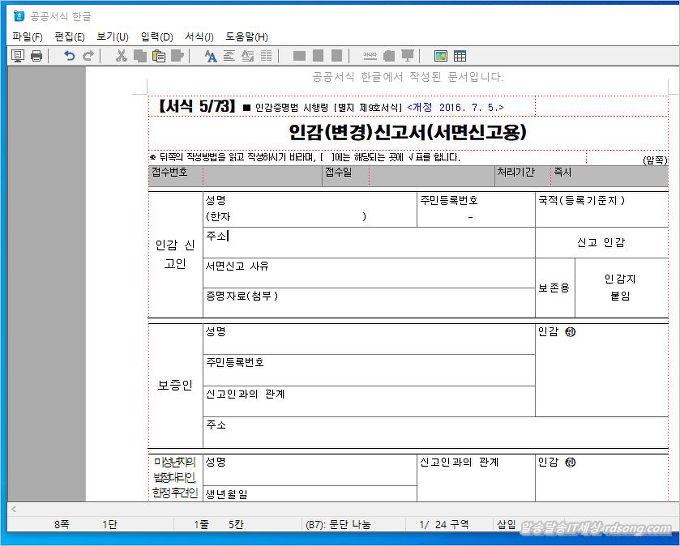680x546 pixels.
Task: Open the 도움말(H) menu
Action: point(246,37)
